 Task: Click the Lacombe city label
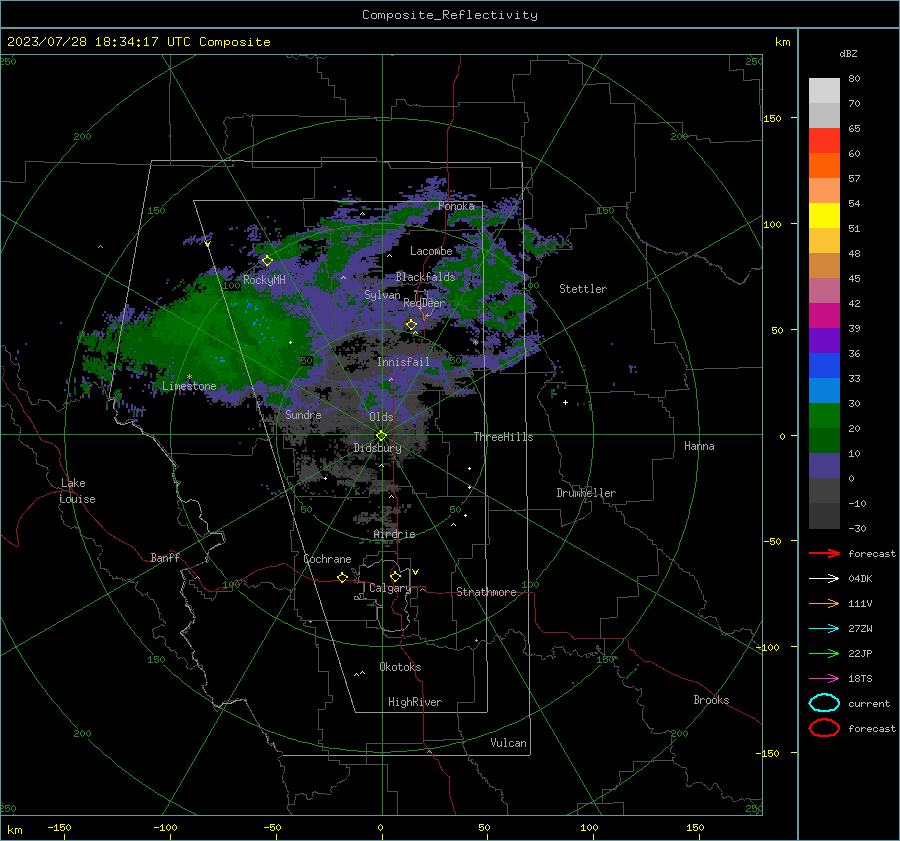point(431,251)
